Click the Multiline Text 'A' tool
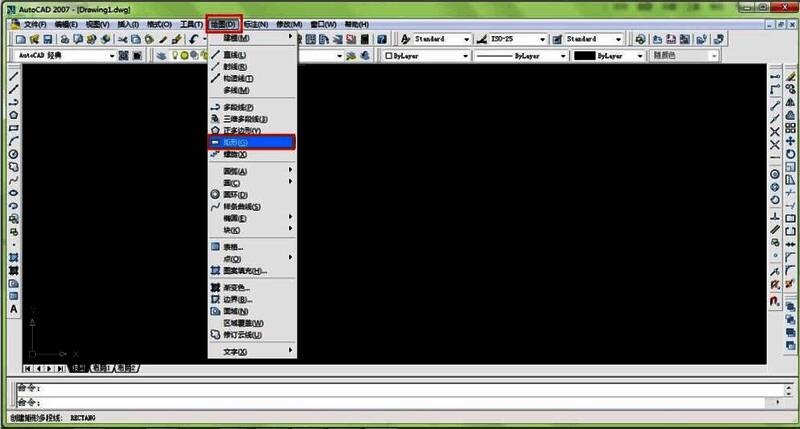 pos(14,309)
